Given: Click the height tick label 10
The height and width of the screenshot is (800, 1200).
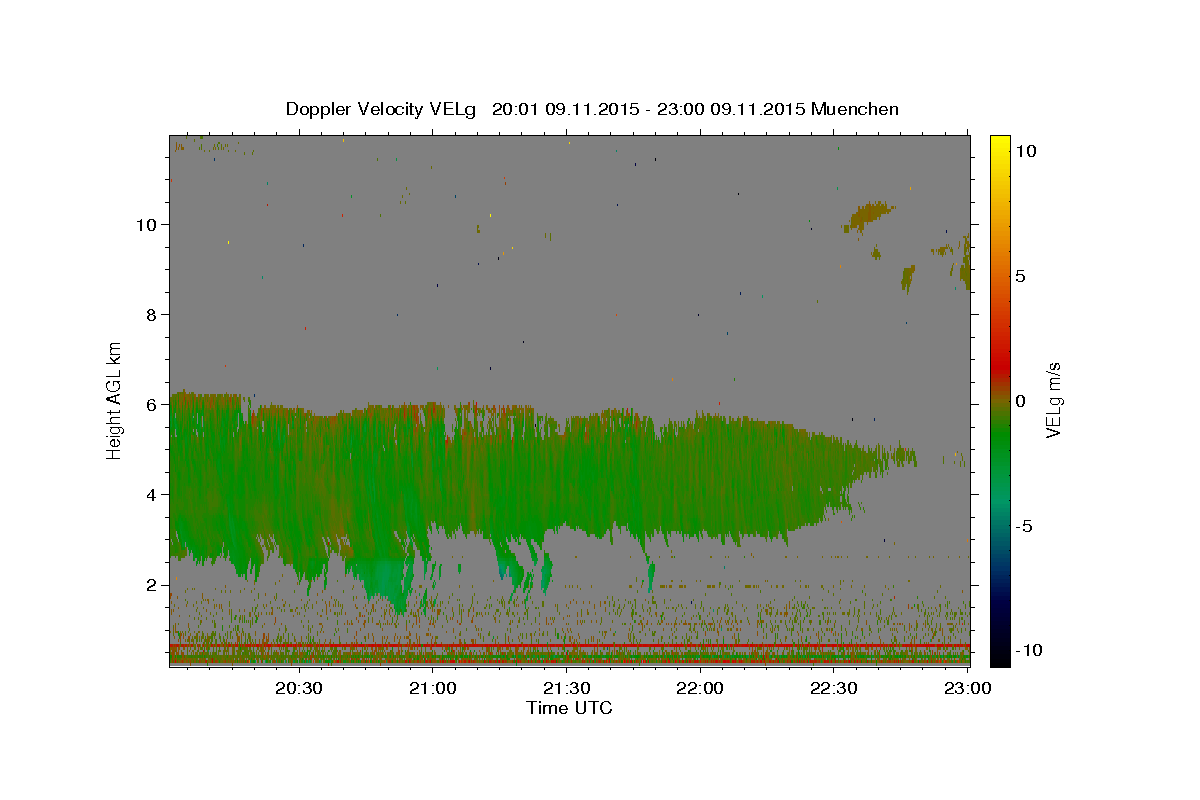Looking at the screenshot, I should click(147, 224).
